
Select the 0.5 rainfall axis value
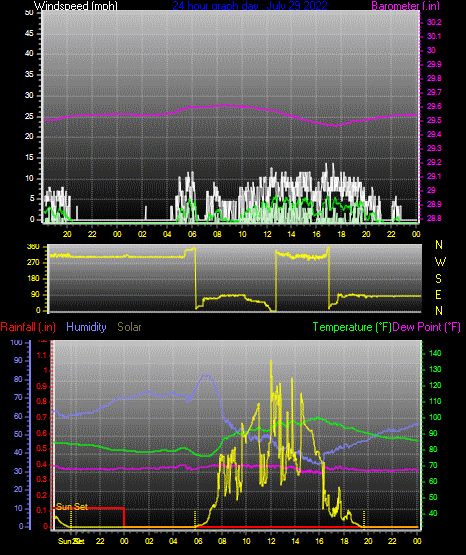(42, 448)
